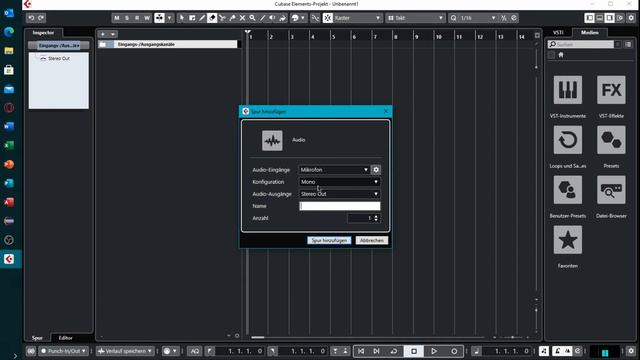Click the media rack home icon
Screen dimensions: 640x360
(x=561, y=55)
